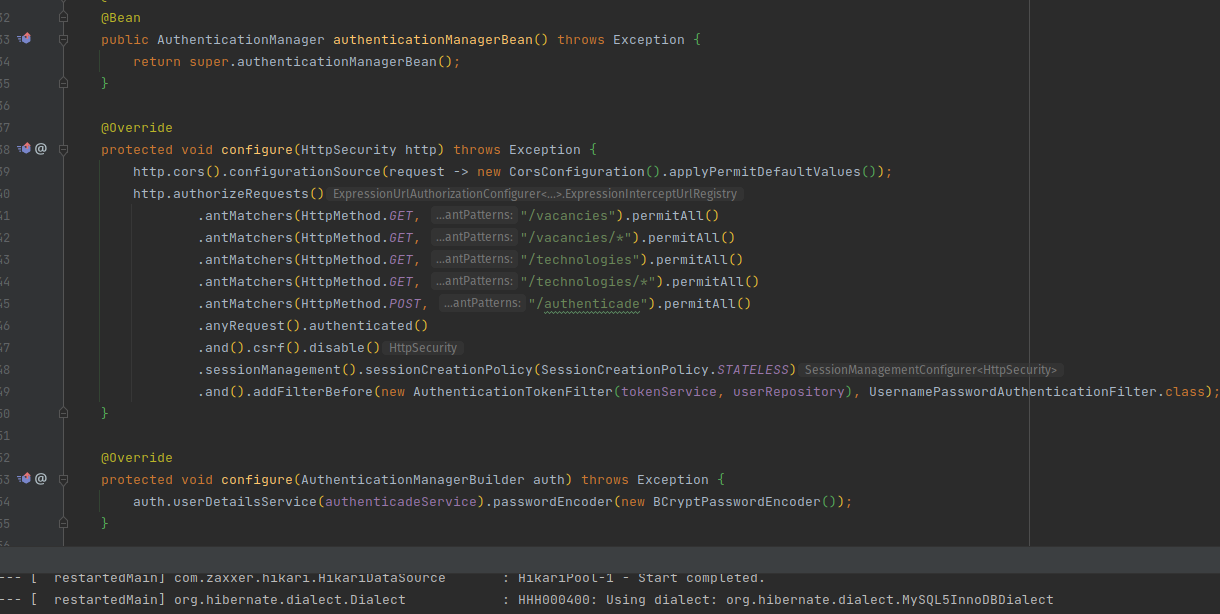Image resolution: width=1220 pixels, height=614 pixels.
Task: Click the antPatterns hint before "/technologies/*"
Action: (x=473, y=281)
